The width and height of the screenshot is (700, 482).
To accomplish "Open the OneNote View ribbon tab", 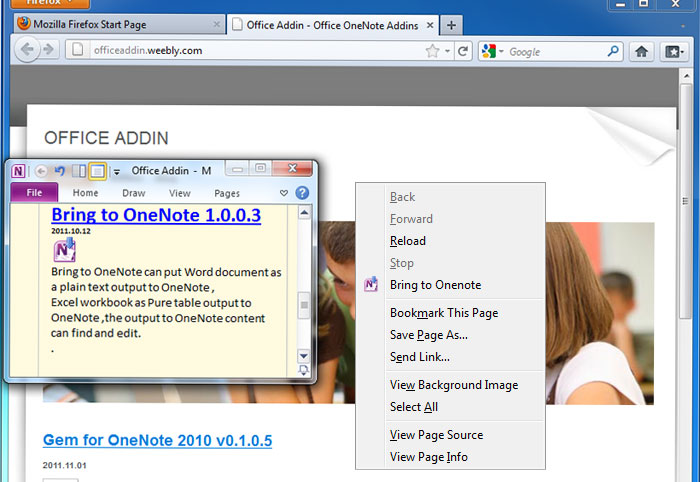I will pos(179,193).
